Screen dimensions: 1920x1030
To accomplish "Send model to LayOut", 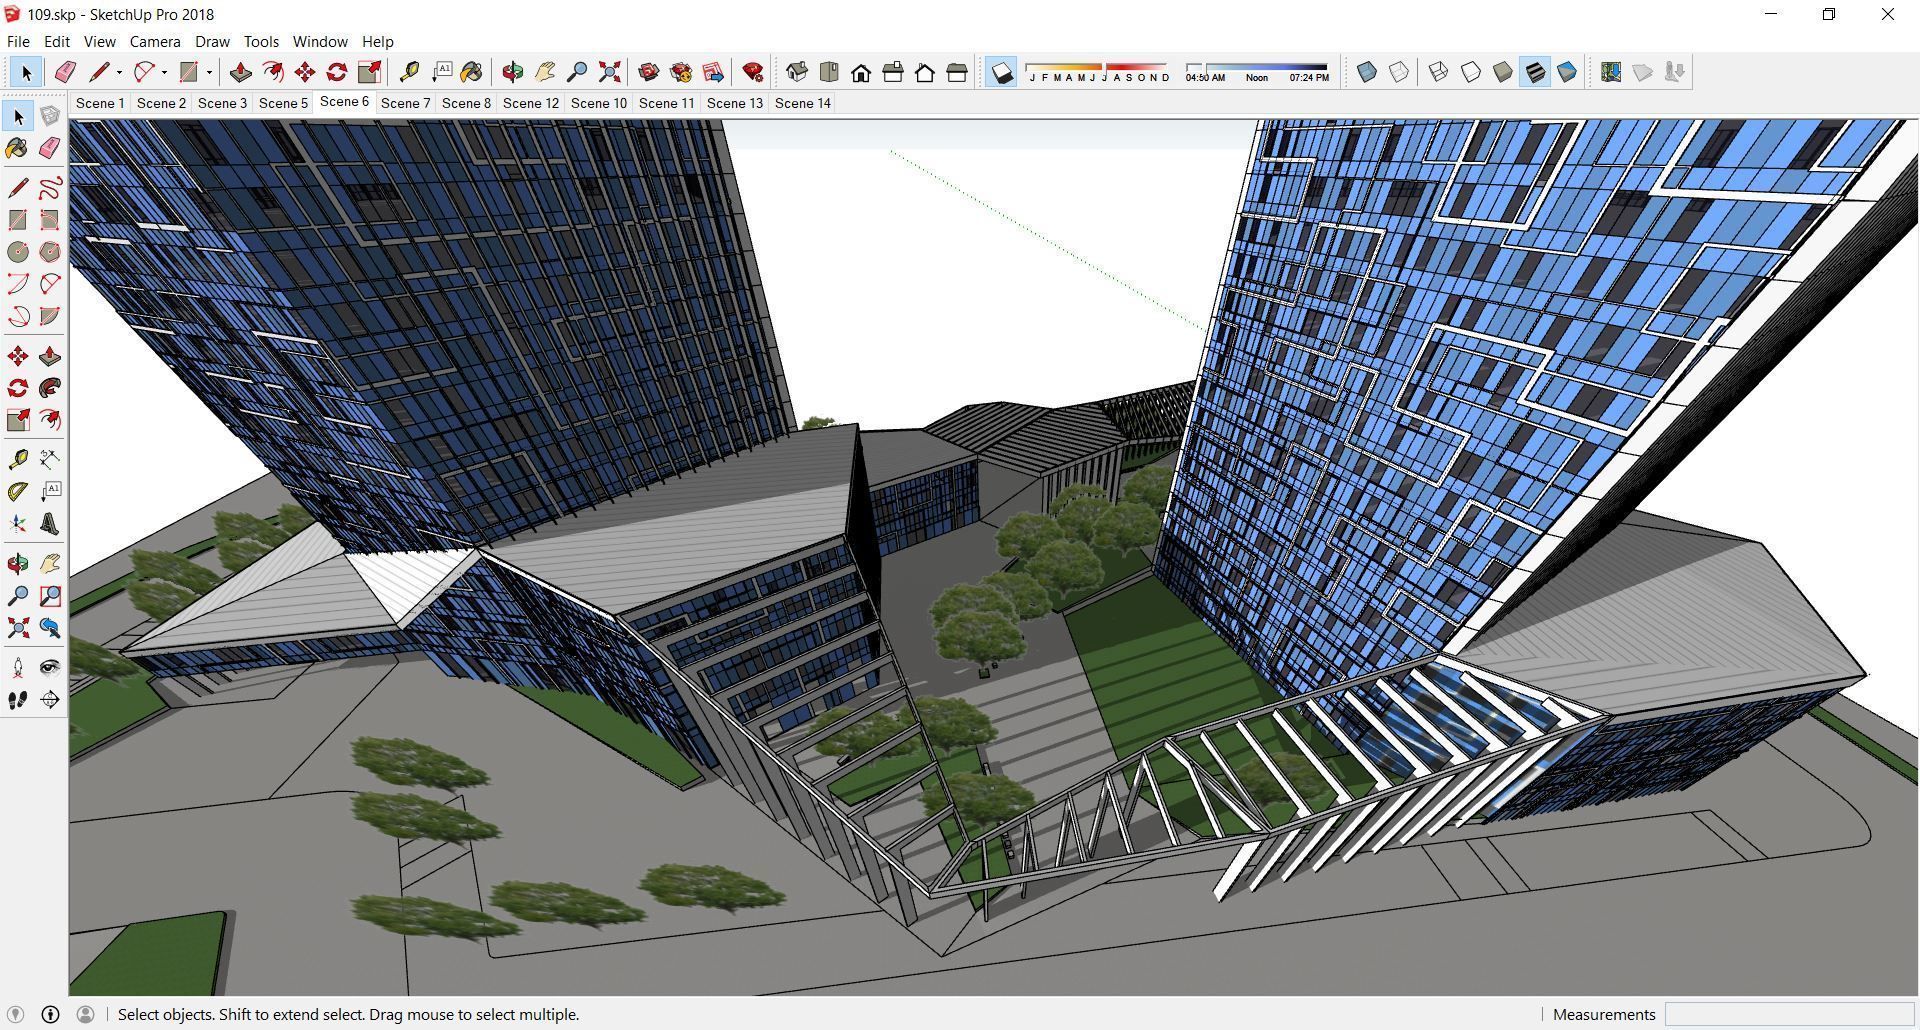I will (x=713, y=72).
